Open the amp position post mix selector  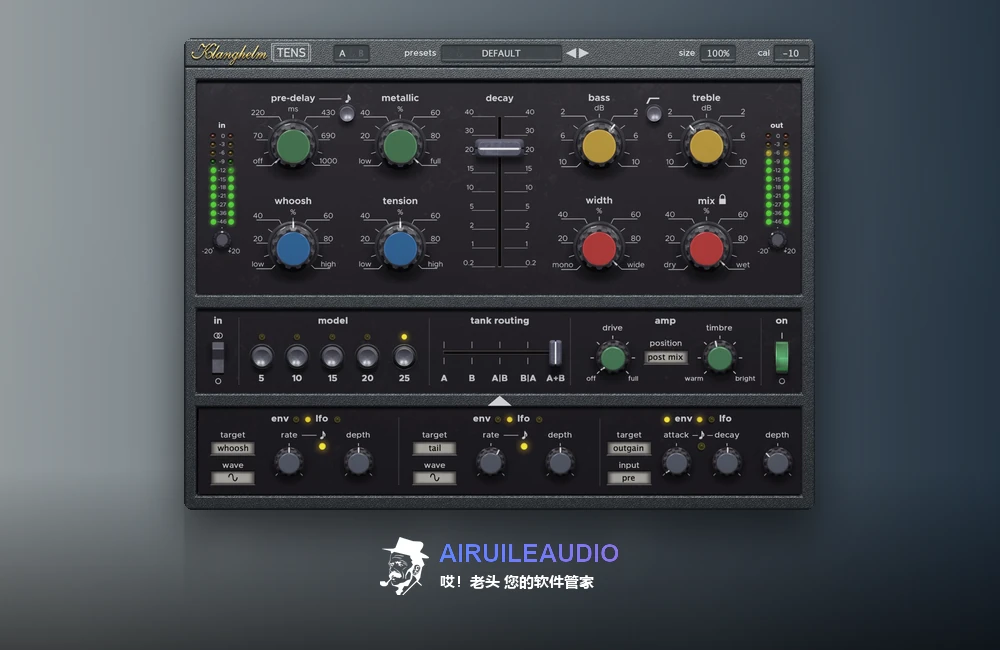(665, 357)
